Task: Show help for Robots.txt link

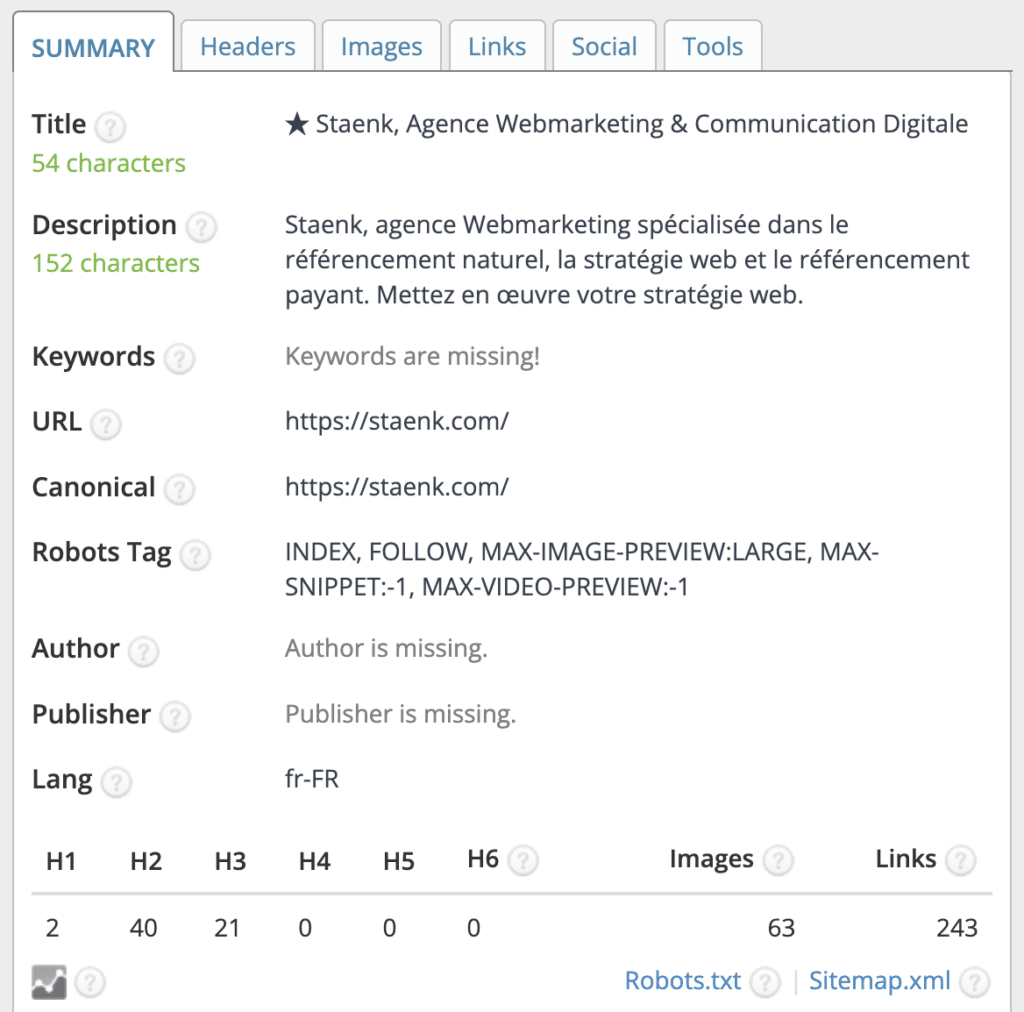Action: click(x=765, y=982)
